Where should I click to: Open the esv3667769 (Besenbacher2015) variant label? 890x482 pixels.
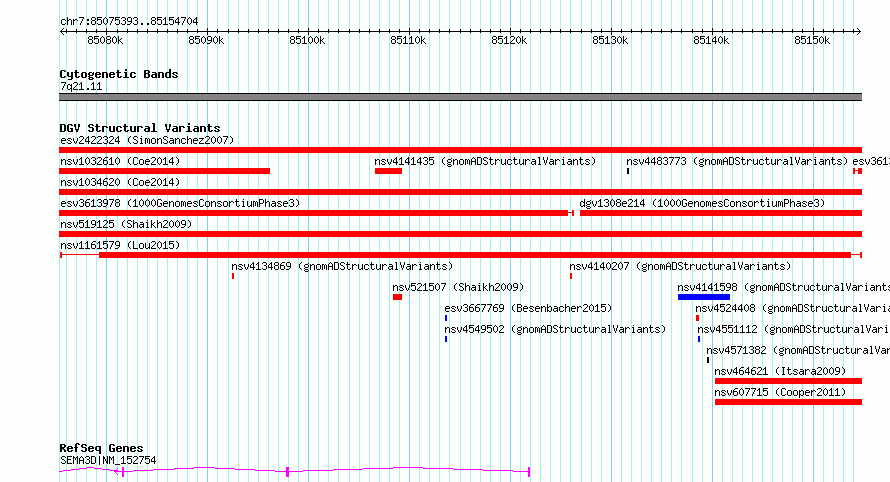tap(528, 308)
